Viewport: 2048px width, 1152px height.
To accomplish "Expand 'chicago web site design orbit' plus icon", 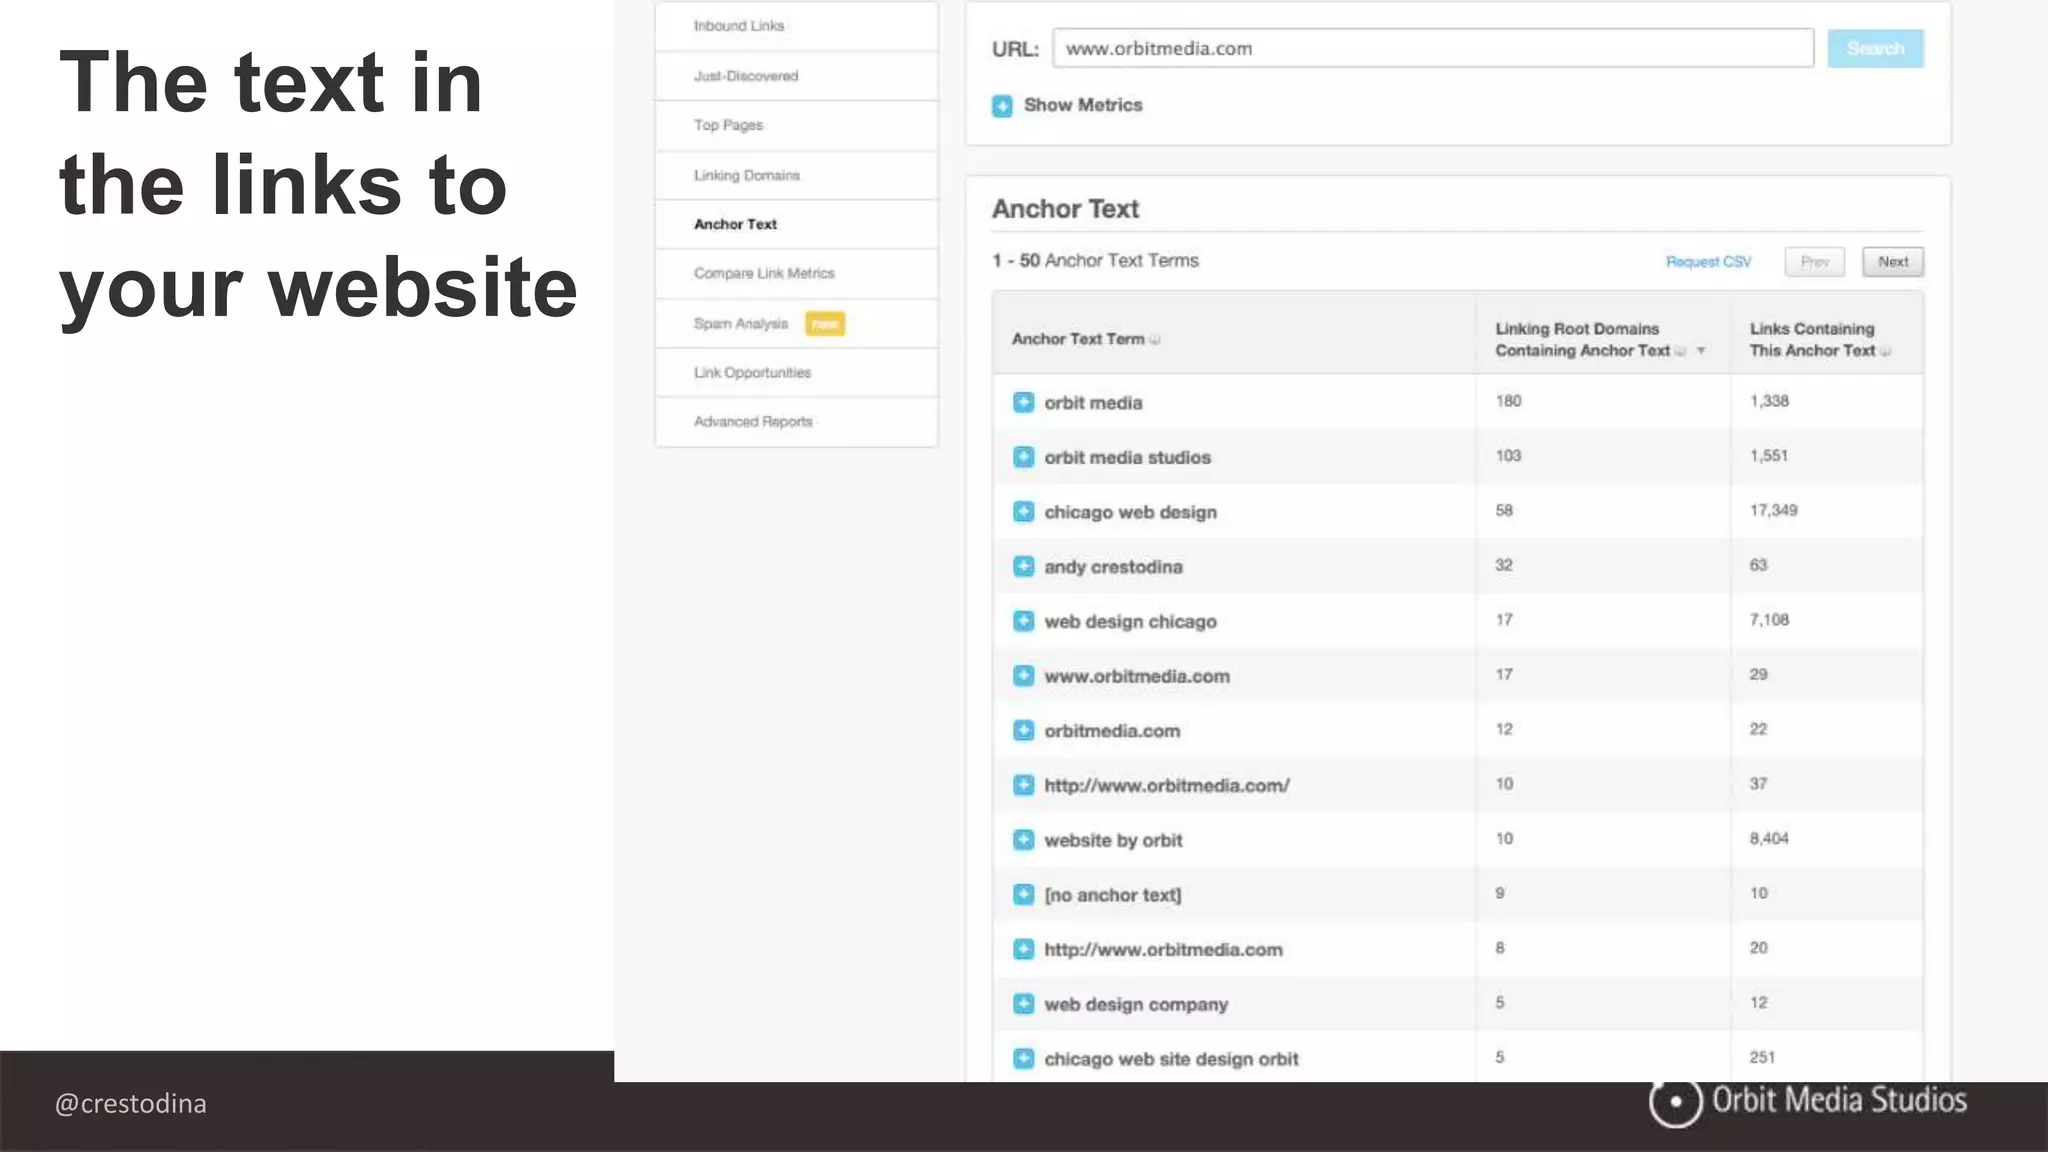I will click(1023, 1058).
